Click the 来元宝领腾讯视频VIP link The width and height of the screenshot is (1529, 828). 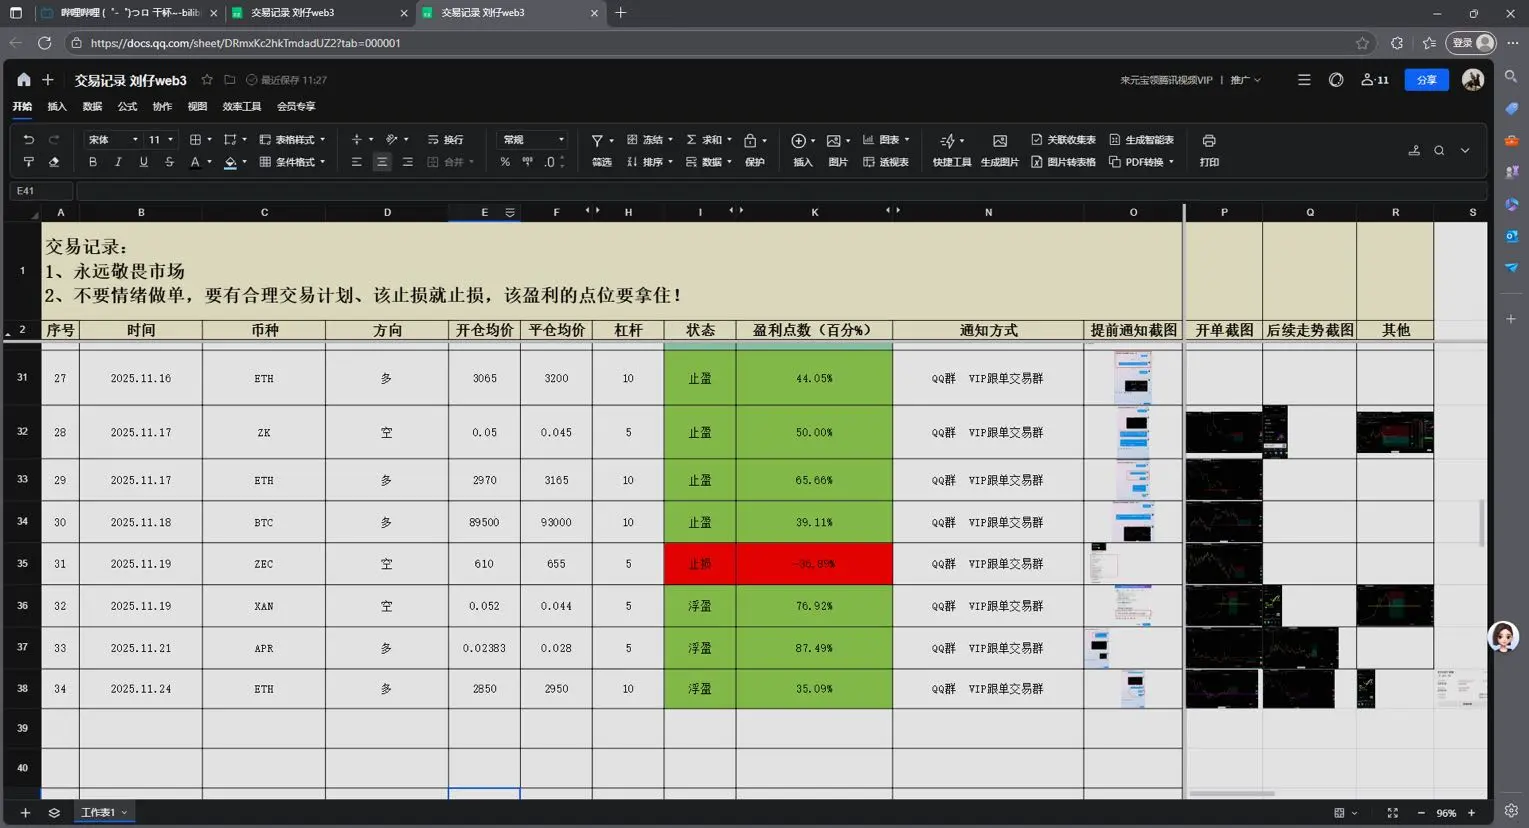[x=1165, y=80]
